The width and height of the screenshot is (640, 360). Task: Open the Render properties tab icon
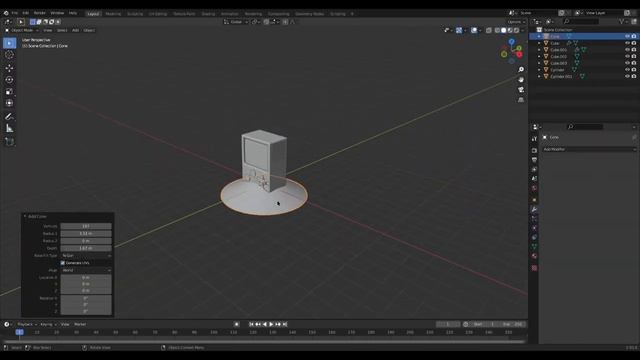pyautogui.click(x=534, y=151)
